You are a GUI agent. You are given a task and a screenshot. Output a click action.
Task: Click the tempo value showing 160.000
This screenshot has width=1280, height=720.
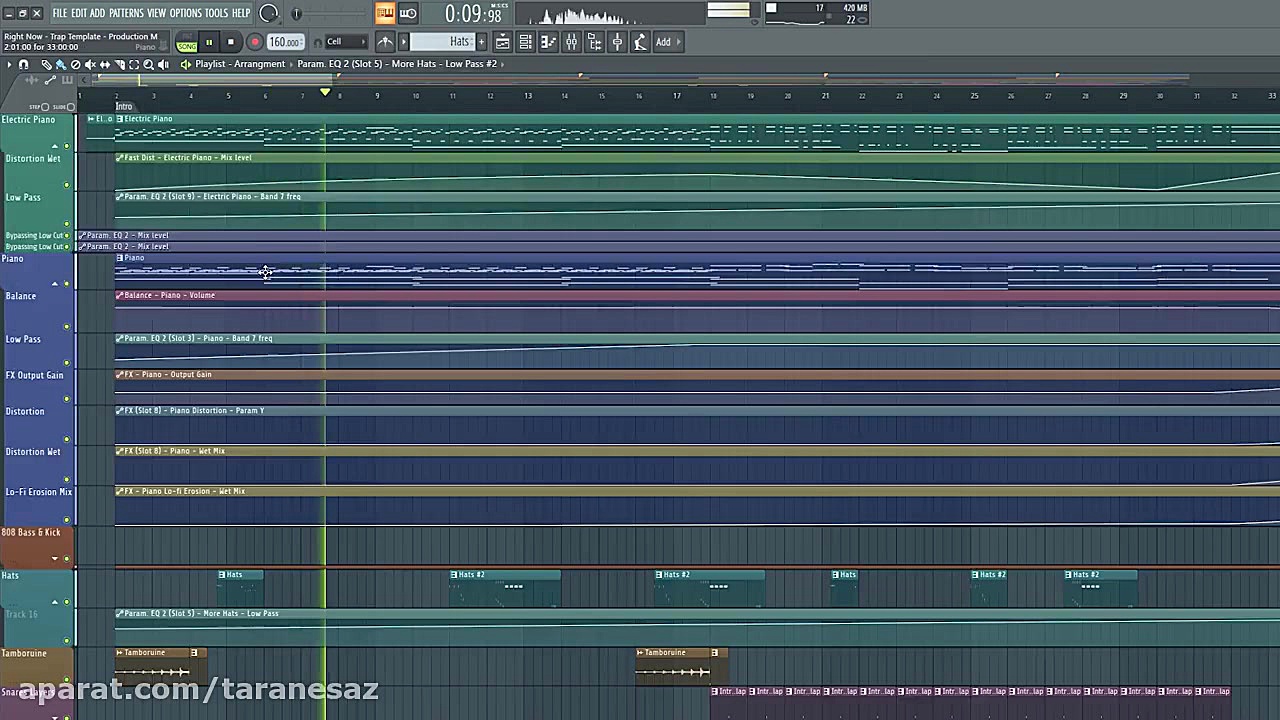284,42
